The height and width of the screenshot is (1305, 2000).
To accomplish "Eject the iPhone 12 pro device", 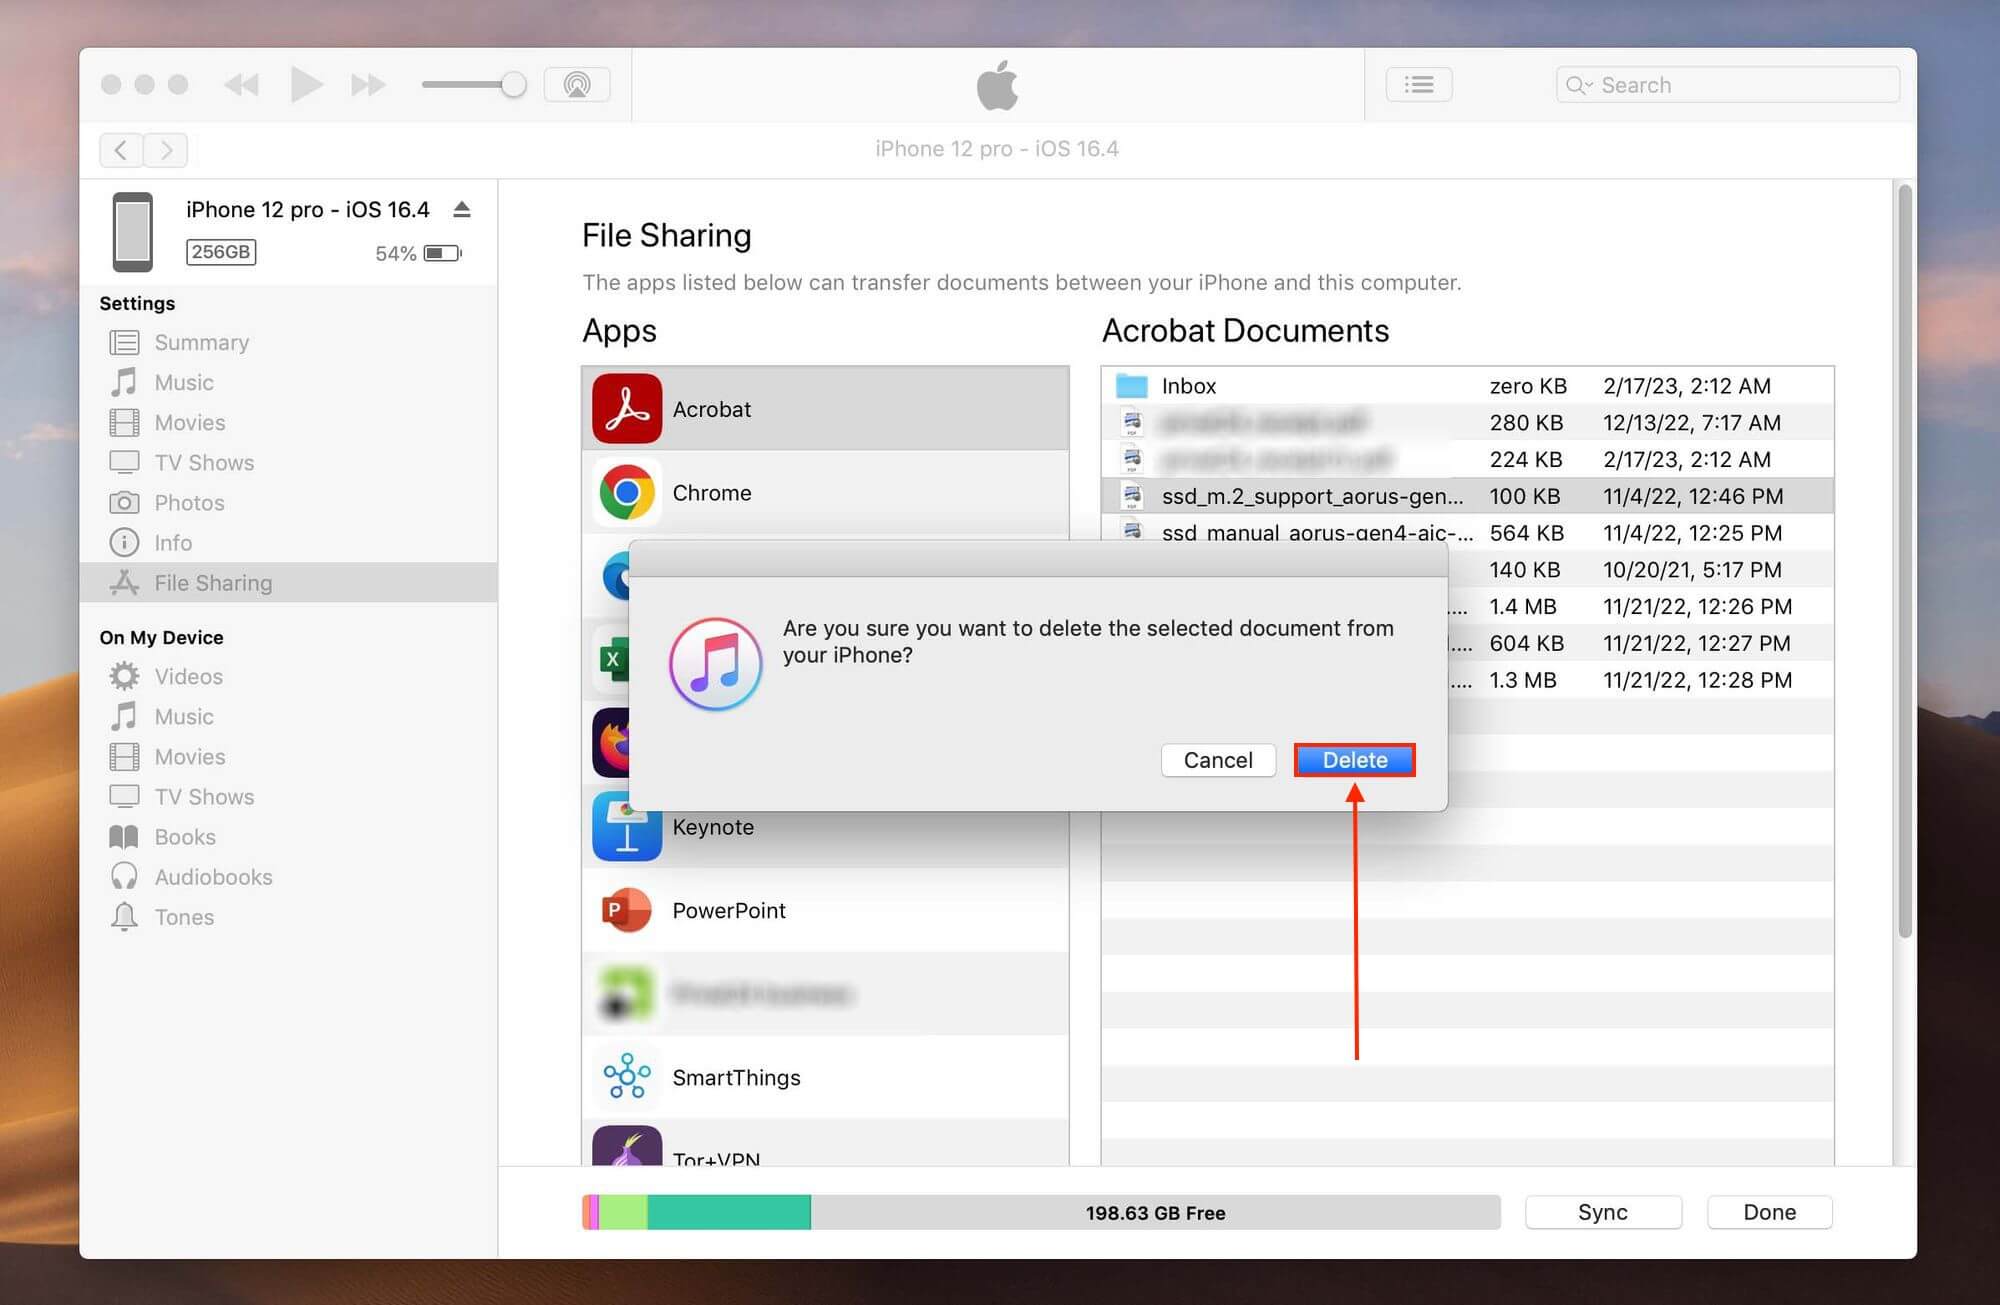I will pos(461,210).
